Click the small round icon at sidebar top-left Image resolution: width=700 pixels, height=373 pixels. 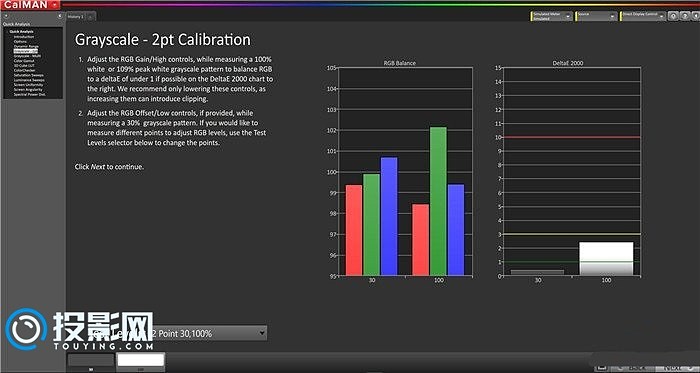(6, 16)
